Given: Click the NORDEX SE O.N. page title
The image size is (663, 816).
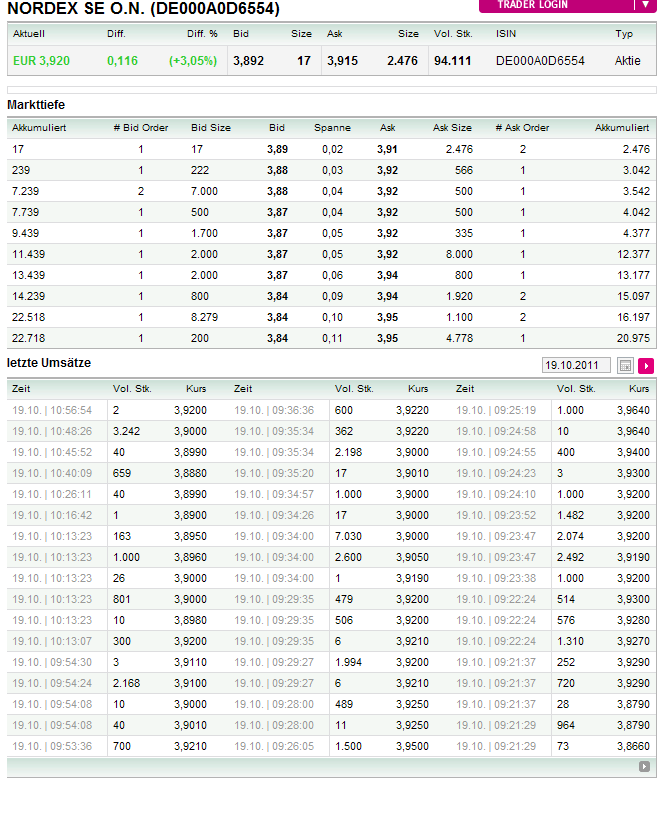Looking at the screenshot, I should click(143, 9).
